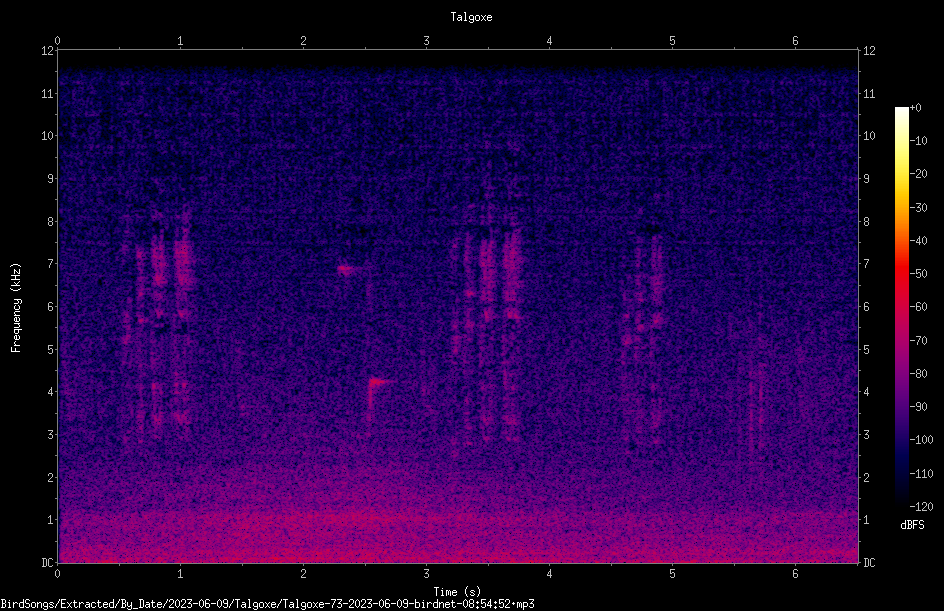Screen dimensions: 944x611
Task: Click the 6 tick on top time axis
Action: (795, 41)
